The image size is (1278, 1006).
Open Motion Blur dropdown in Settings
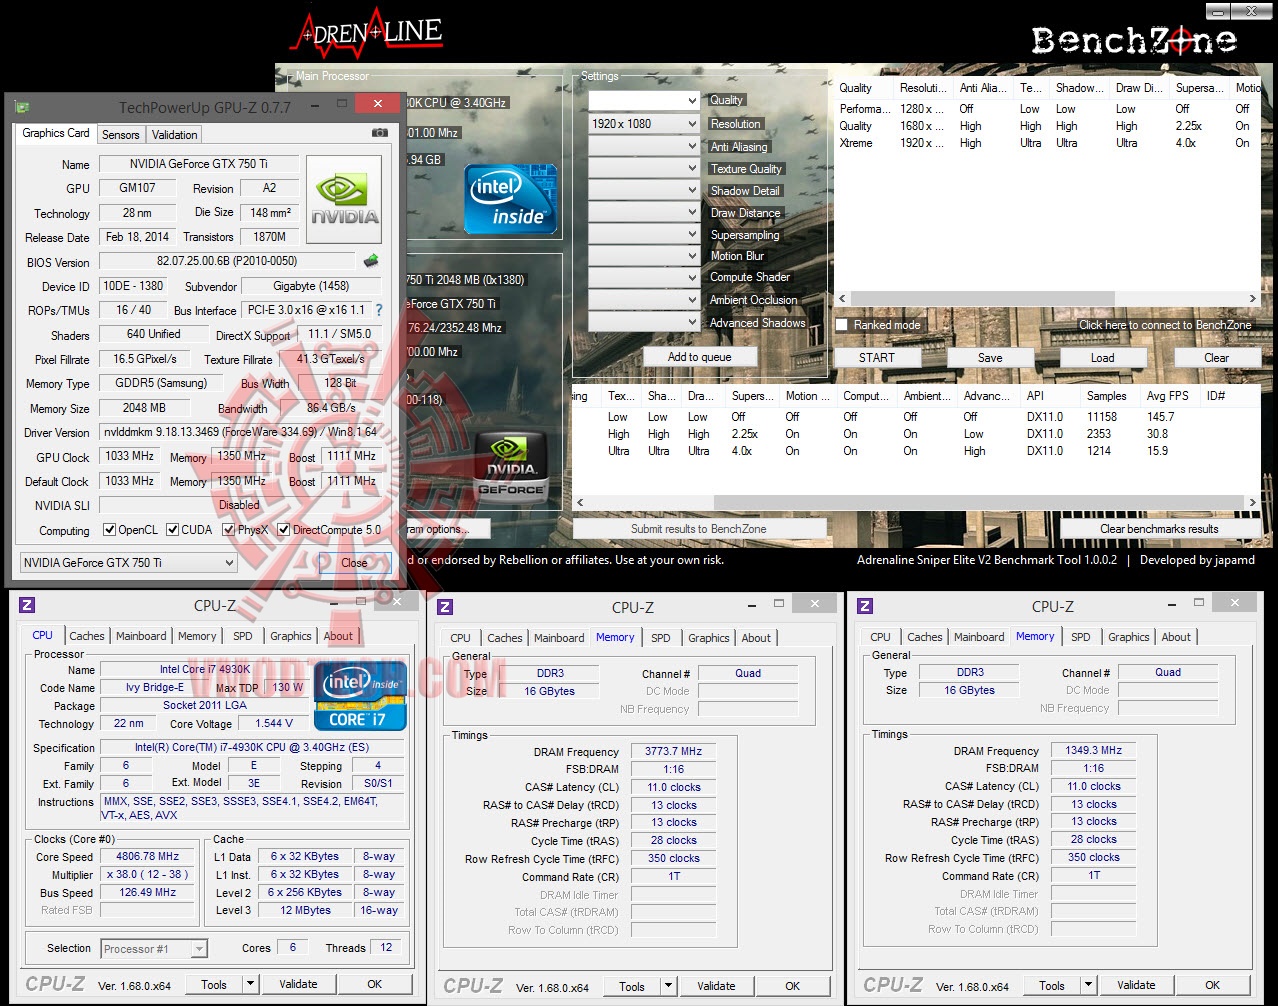coord(643,256)
